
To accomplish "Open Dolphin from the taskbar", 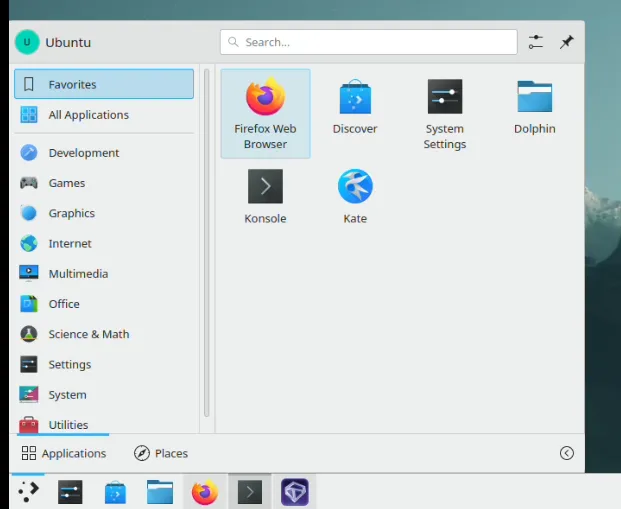I will coord(160,492).
